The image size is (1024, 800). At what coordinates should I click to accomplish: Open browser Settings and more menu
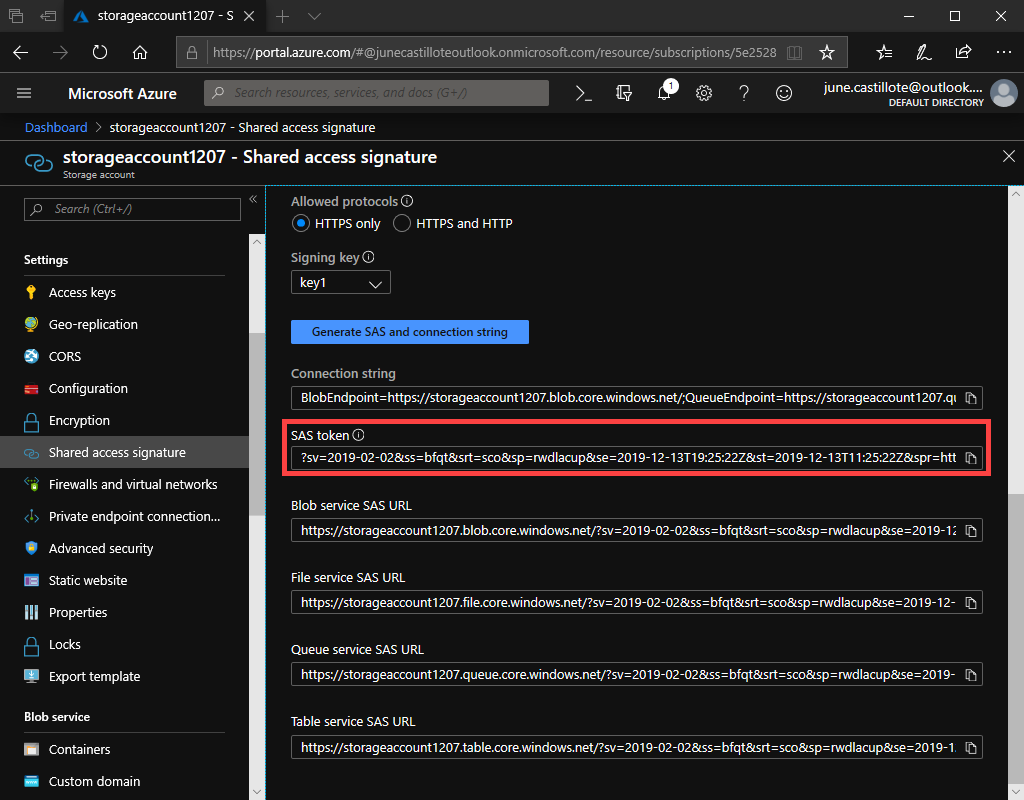(1004, 52)
